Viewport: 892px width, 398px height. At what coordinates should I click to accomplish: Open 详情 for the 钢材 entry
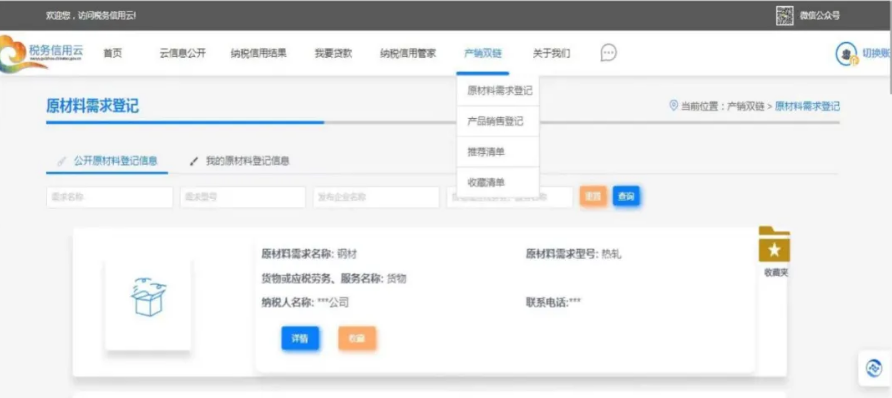coord(300,338)
